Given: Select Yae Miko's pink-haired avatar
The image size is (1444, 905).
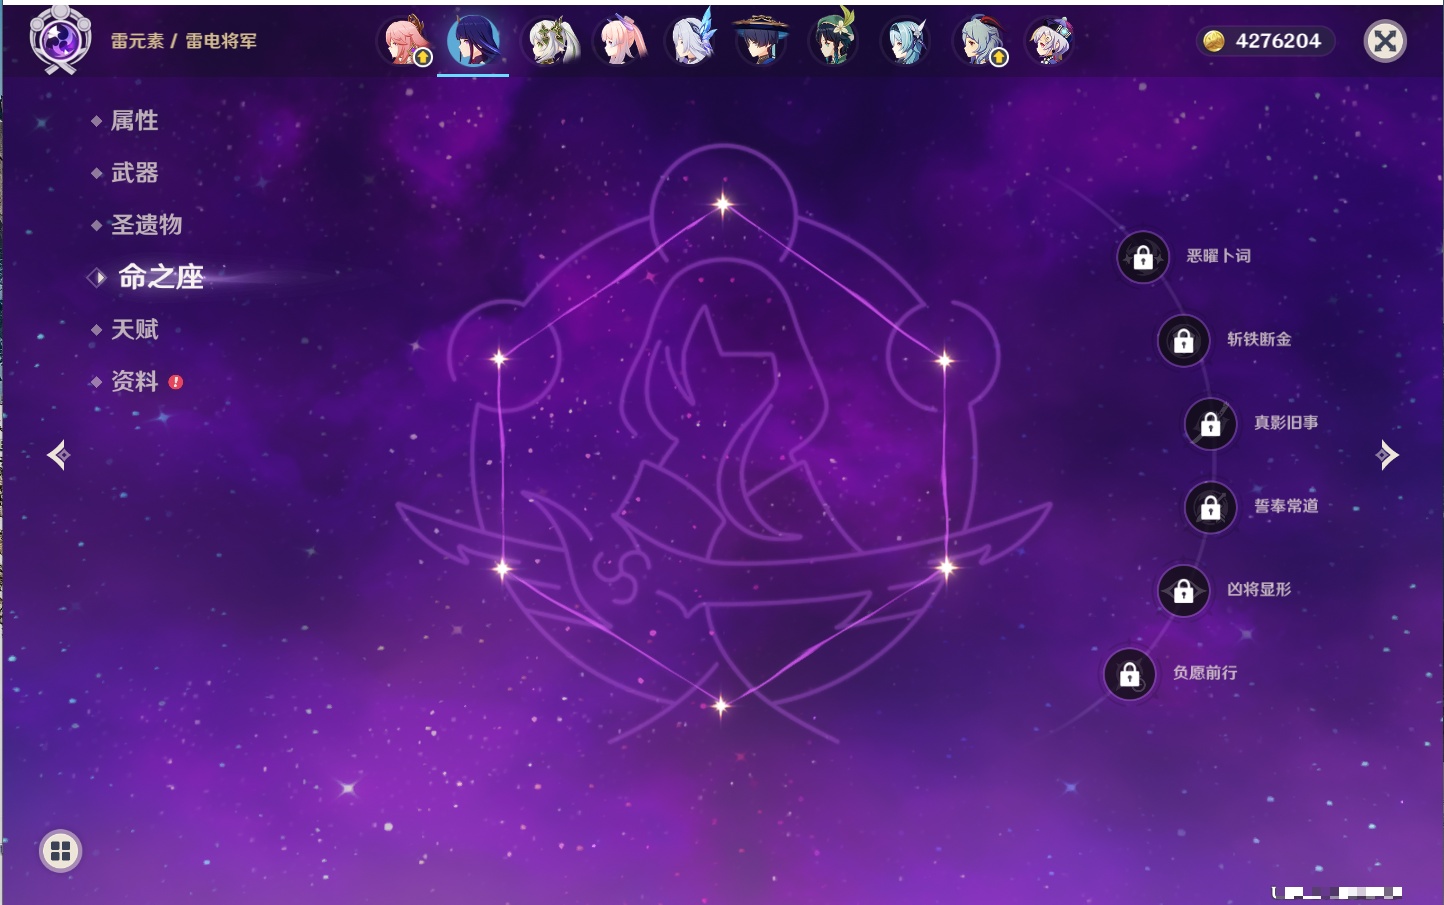Looking at the screenshot, I should point(405,41).
